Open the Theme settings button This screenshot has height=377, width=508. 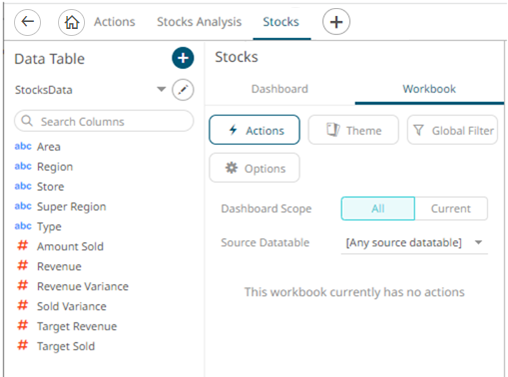tap(353, 130)
